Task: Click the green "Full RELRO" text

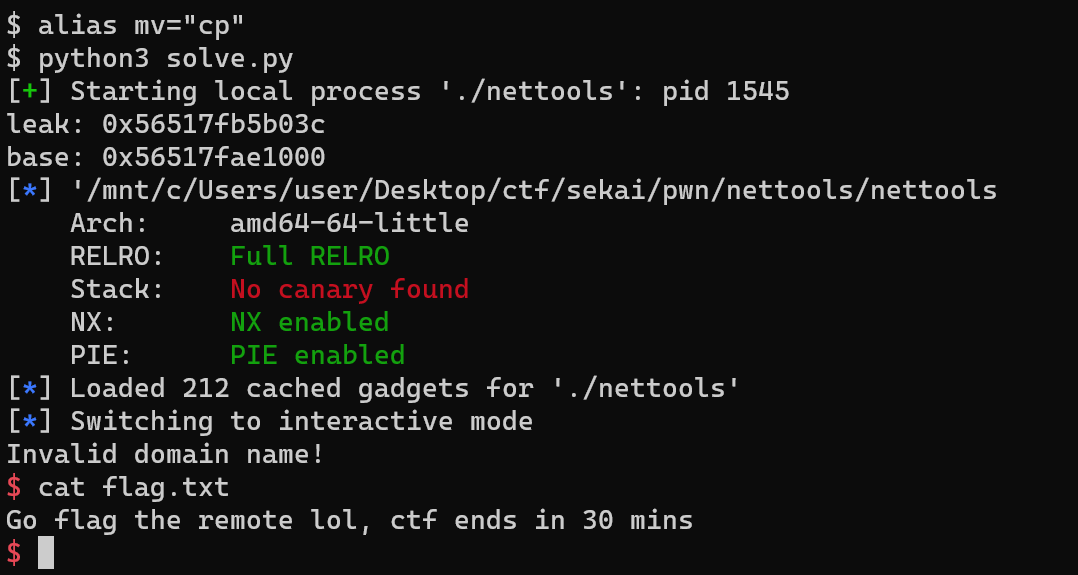Action: click(x=310, y=256)
